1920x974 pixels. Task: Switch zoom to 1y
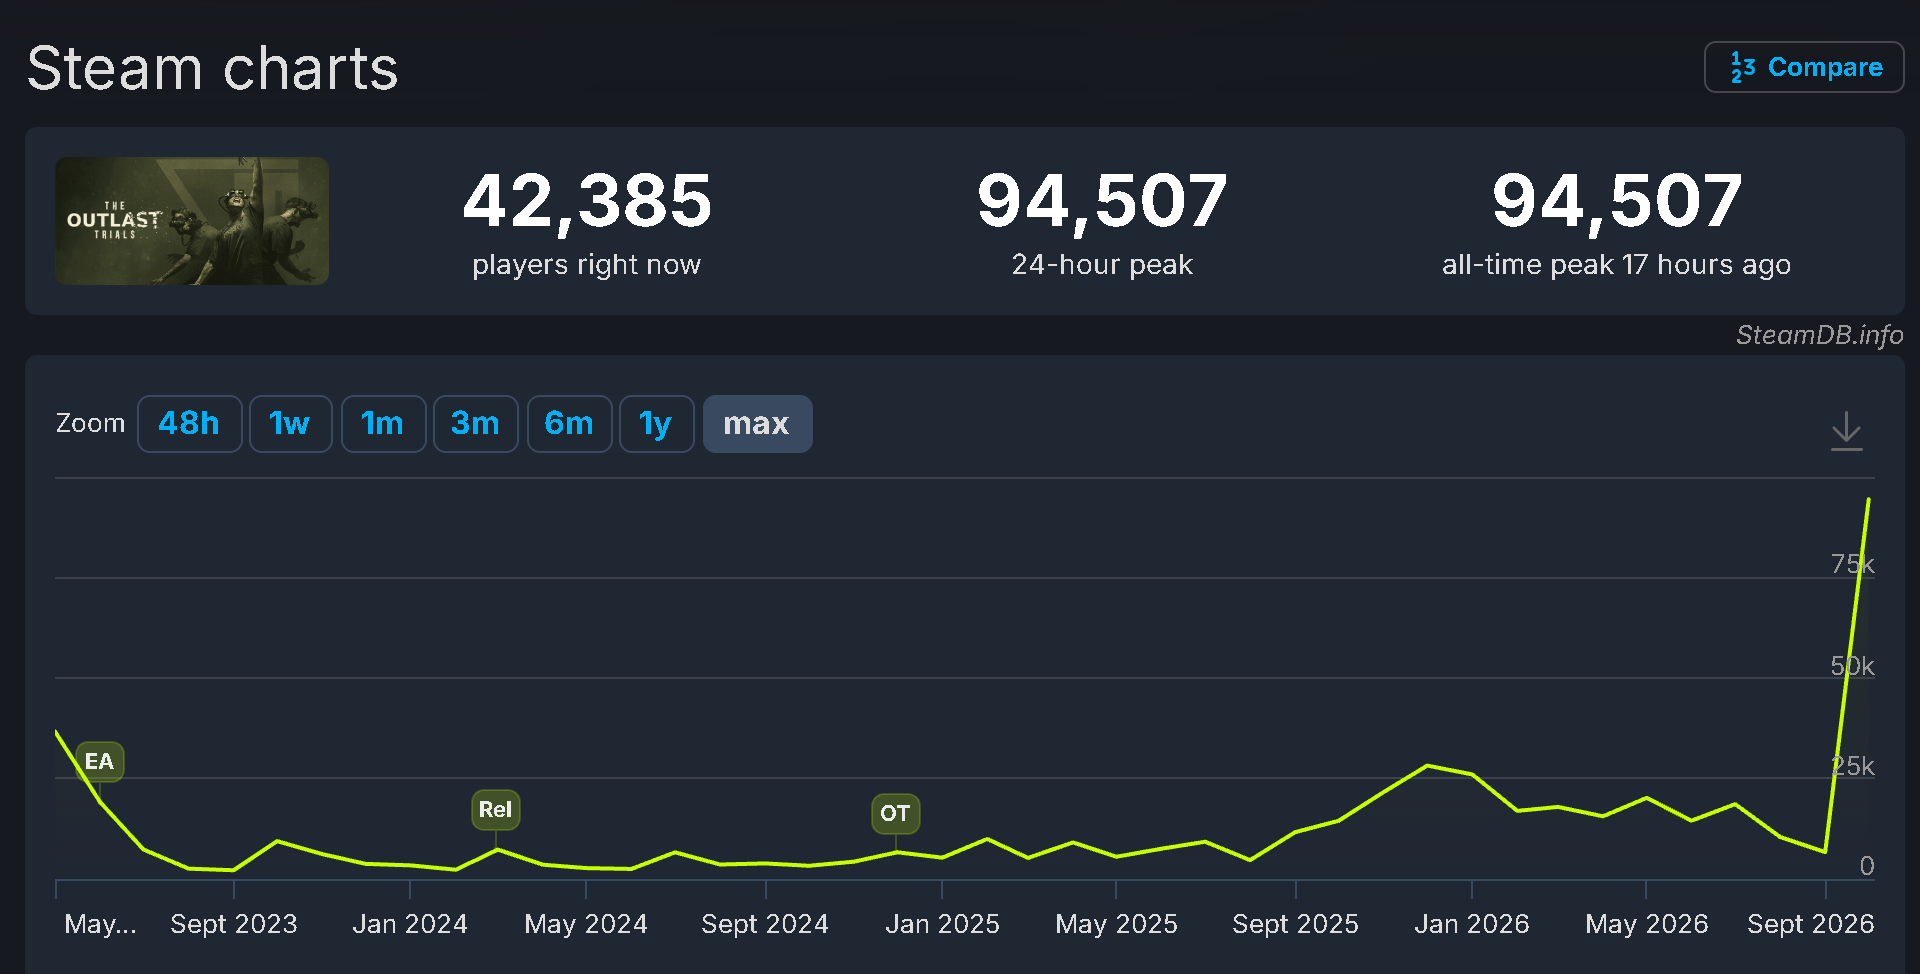point(656,424)
